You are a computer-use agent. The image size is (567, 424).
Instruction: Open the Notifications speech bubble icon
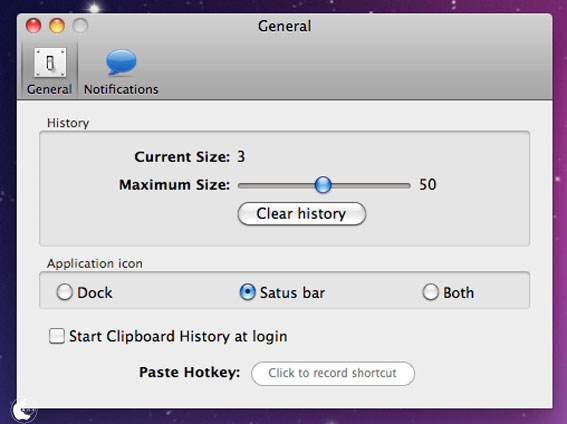(x=121, y=62)
